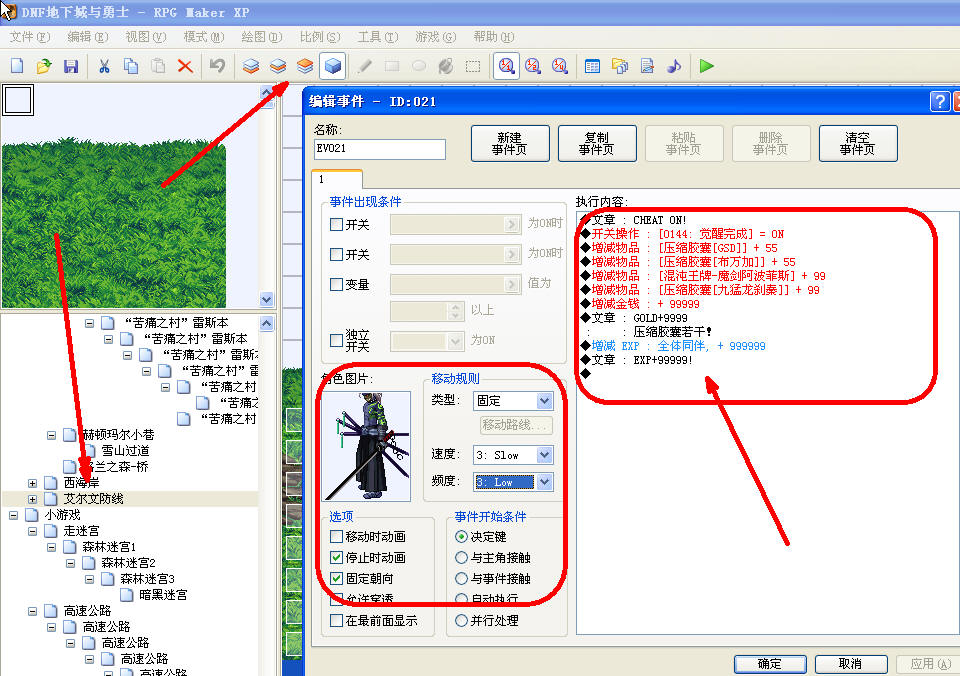Uncheck the 停止时动画 option
The height and width of the screenshot is (676, 960).
click(336, 558)
